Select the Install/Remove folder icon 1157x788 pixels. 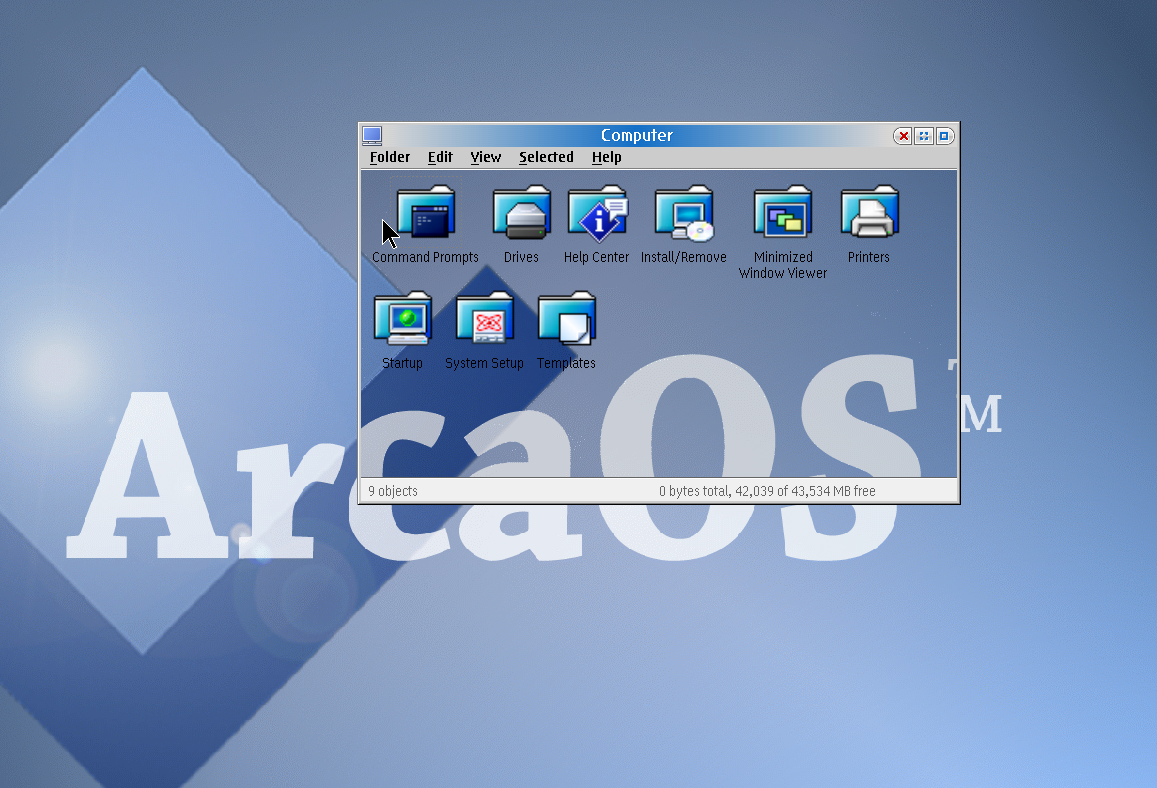coord(685,213)
